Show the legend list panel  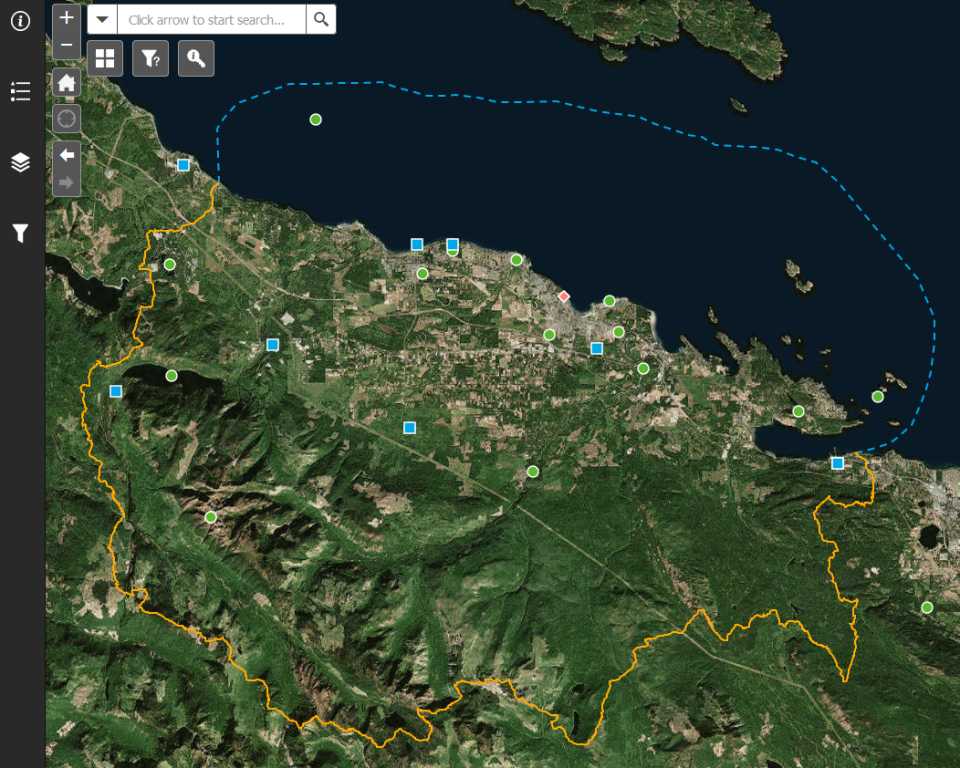[x=20, y=91]
